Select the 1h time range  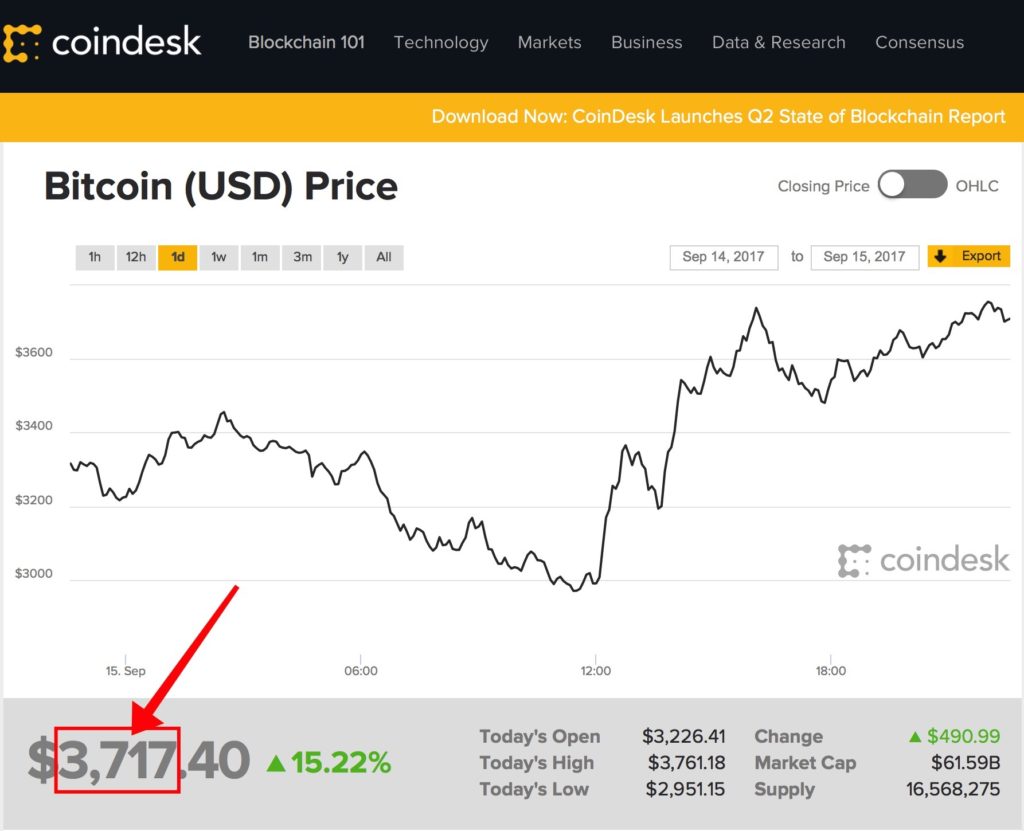95,257
